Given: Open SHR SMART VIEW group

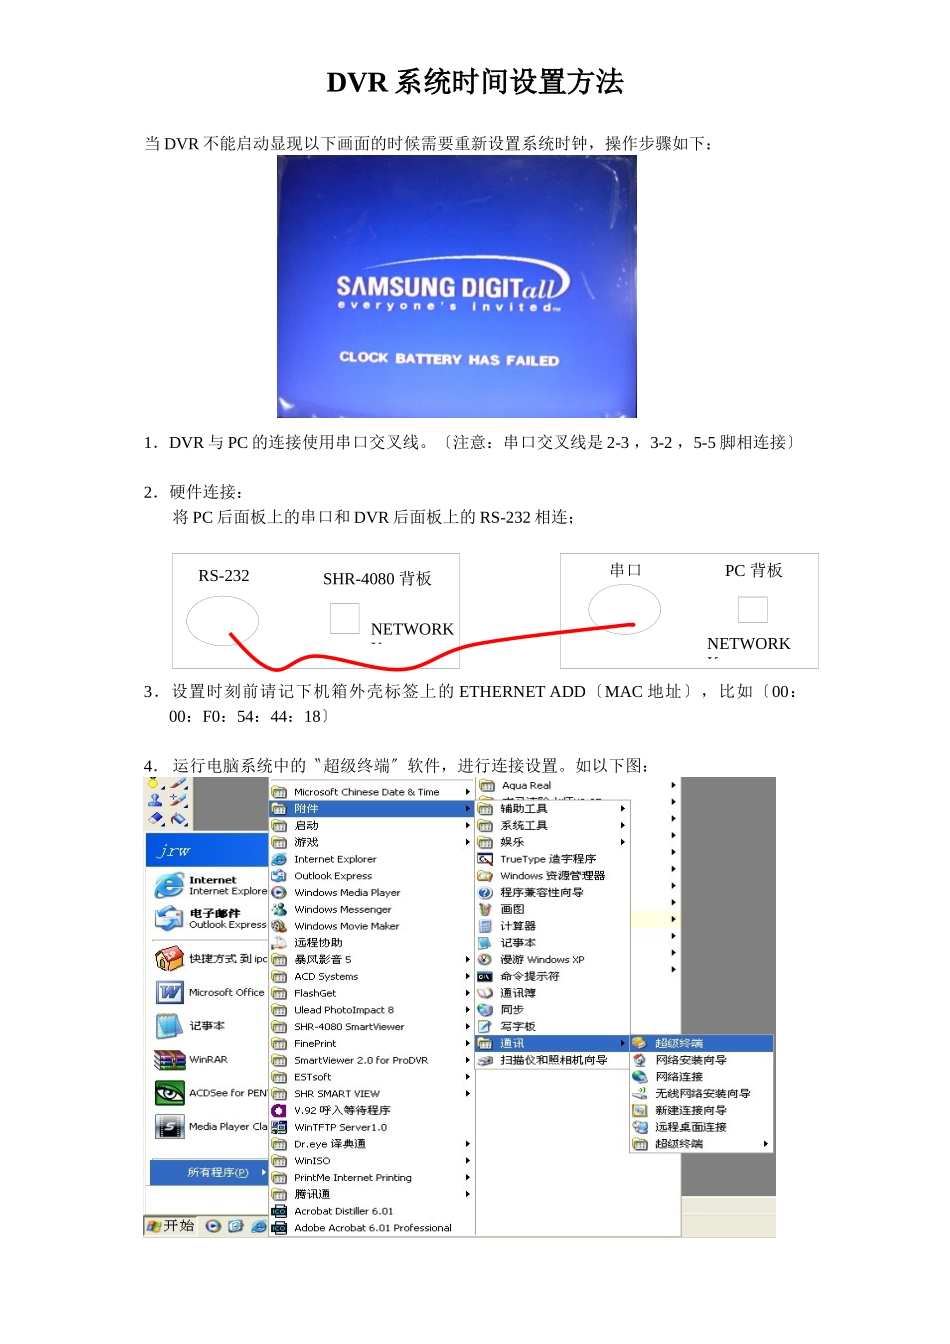Looking at the screenshot, I should (x=371, y=1093).
